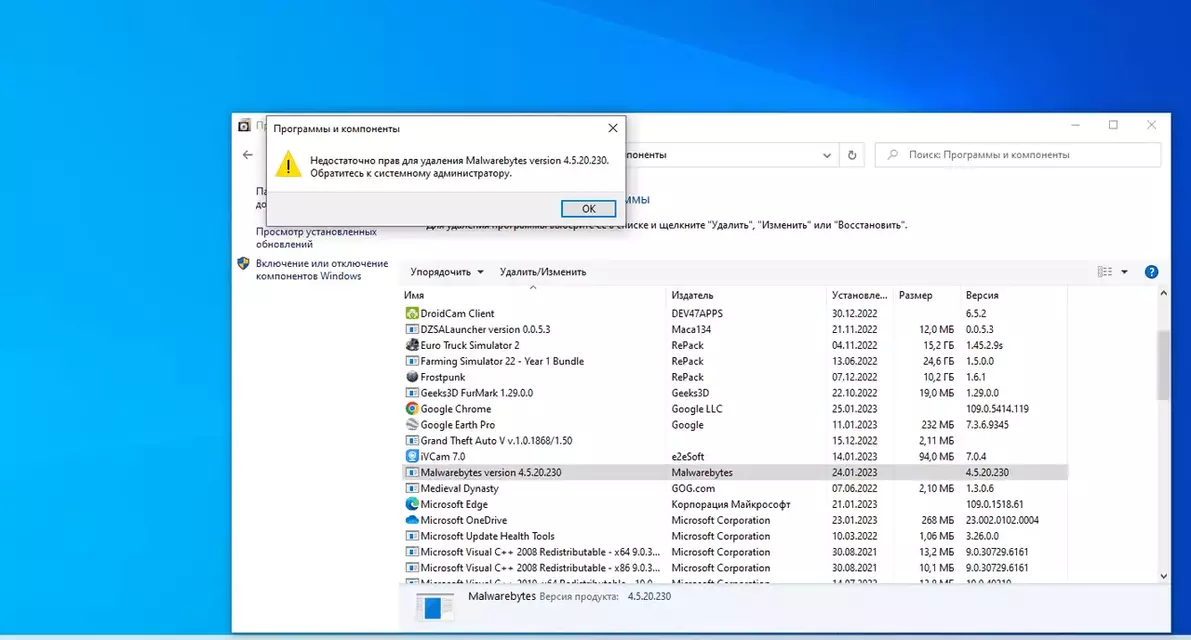Click the 30.12.2022 install date
The image size is (1191, 640).
854,313
